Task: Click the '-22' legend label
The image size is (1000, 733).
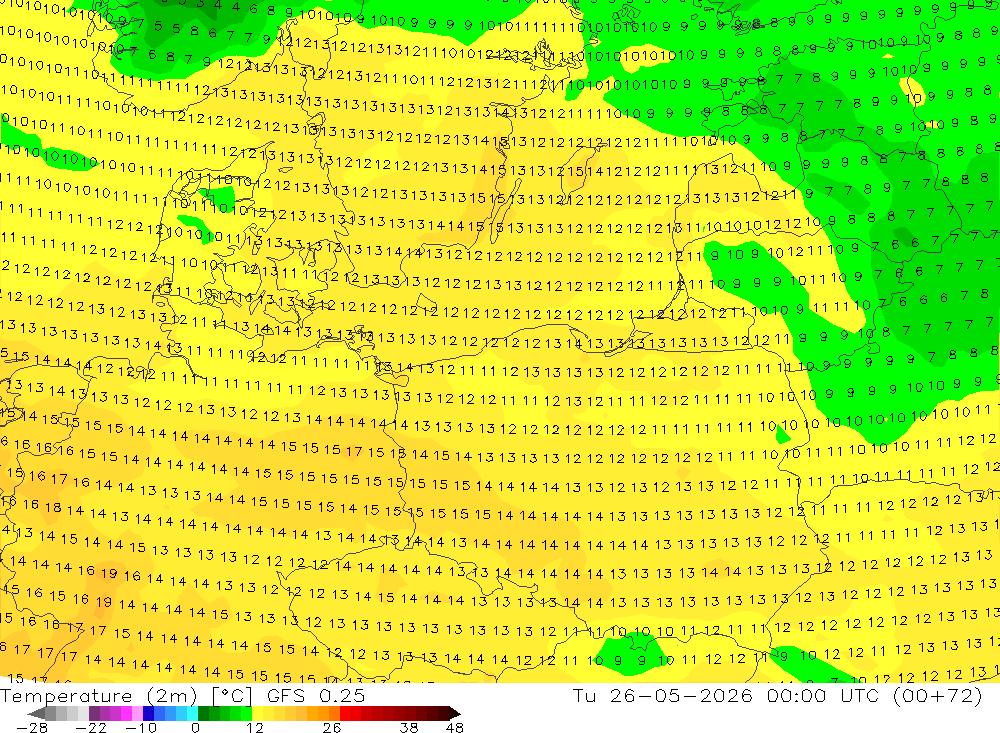Action: tap(91, 728)
